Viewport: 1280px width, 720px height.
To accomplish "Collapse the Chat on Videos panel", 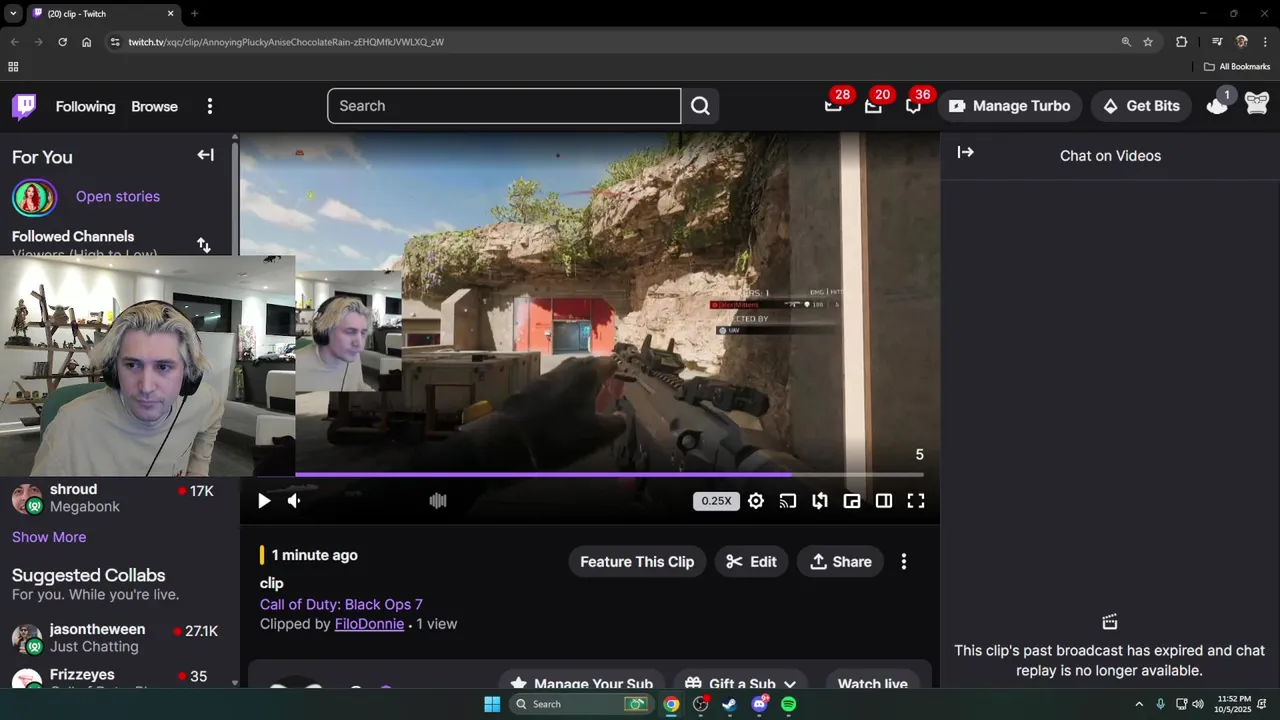I will 965,152.
